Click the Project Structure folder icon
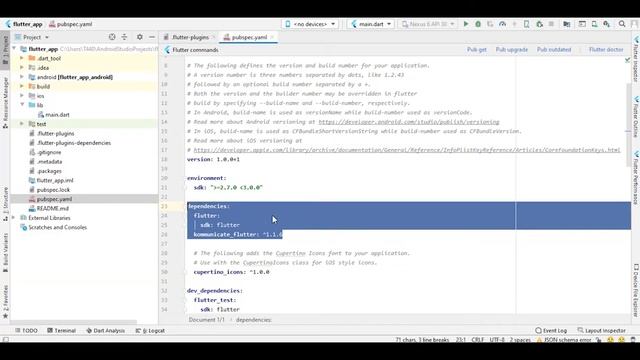 567,24
